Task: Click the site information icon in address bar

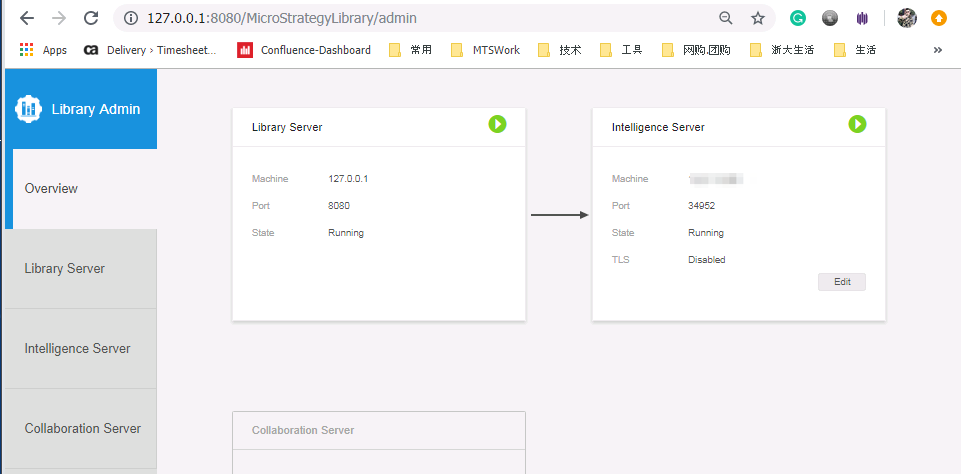Action: point(131,18)
